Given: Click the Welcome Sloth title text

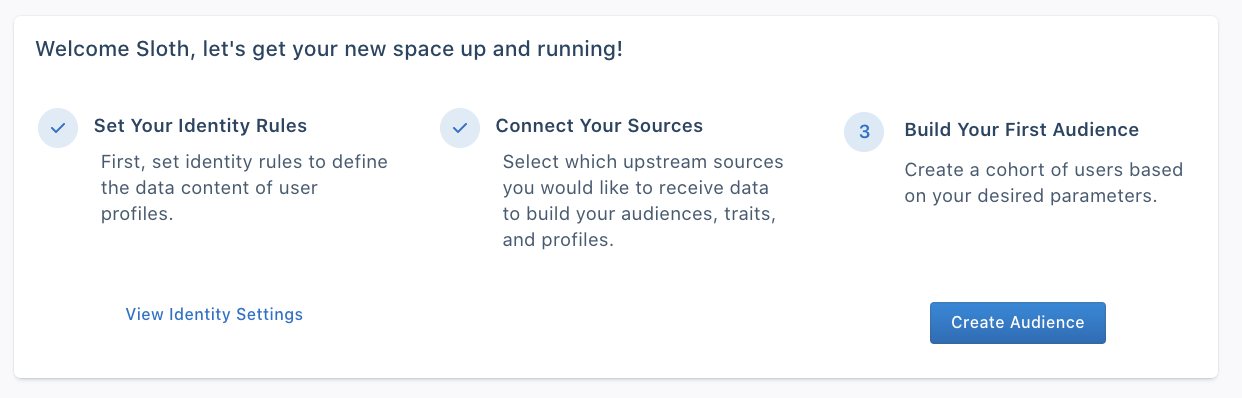Looking at the screenshot, I should 329,48.
